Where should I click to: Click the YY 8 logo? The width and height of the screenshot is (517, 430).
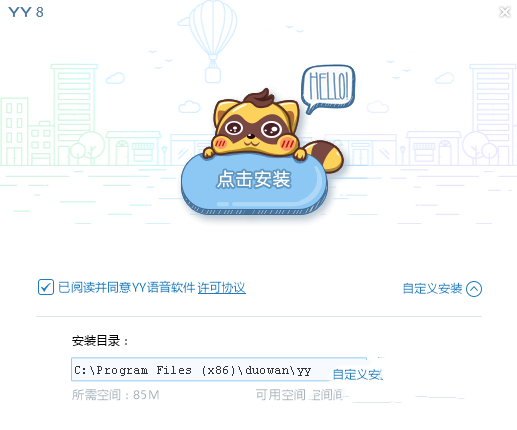coord(26,12)
